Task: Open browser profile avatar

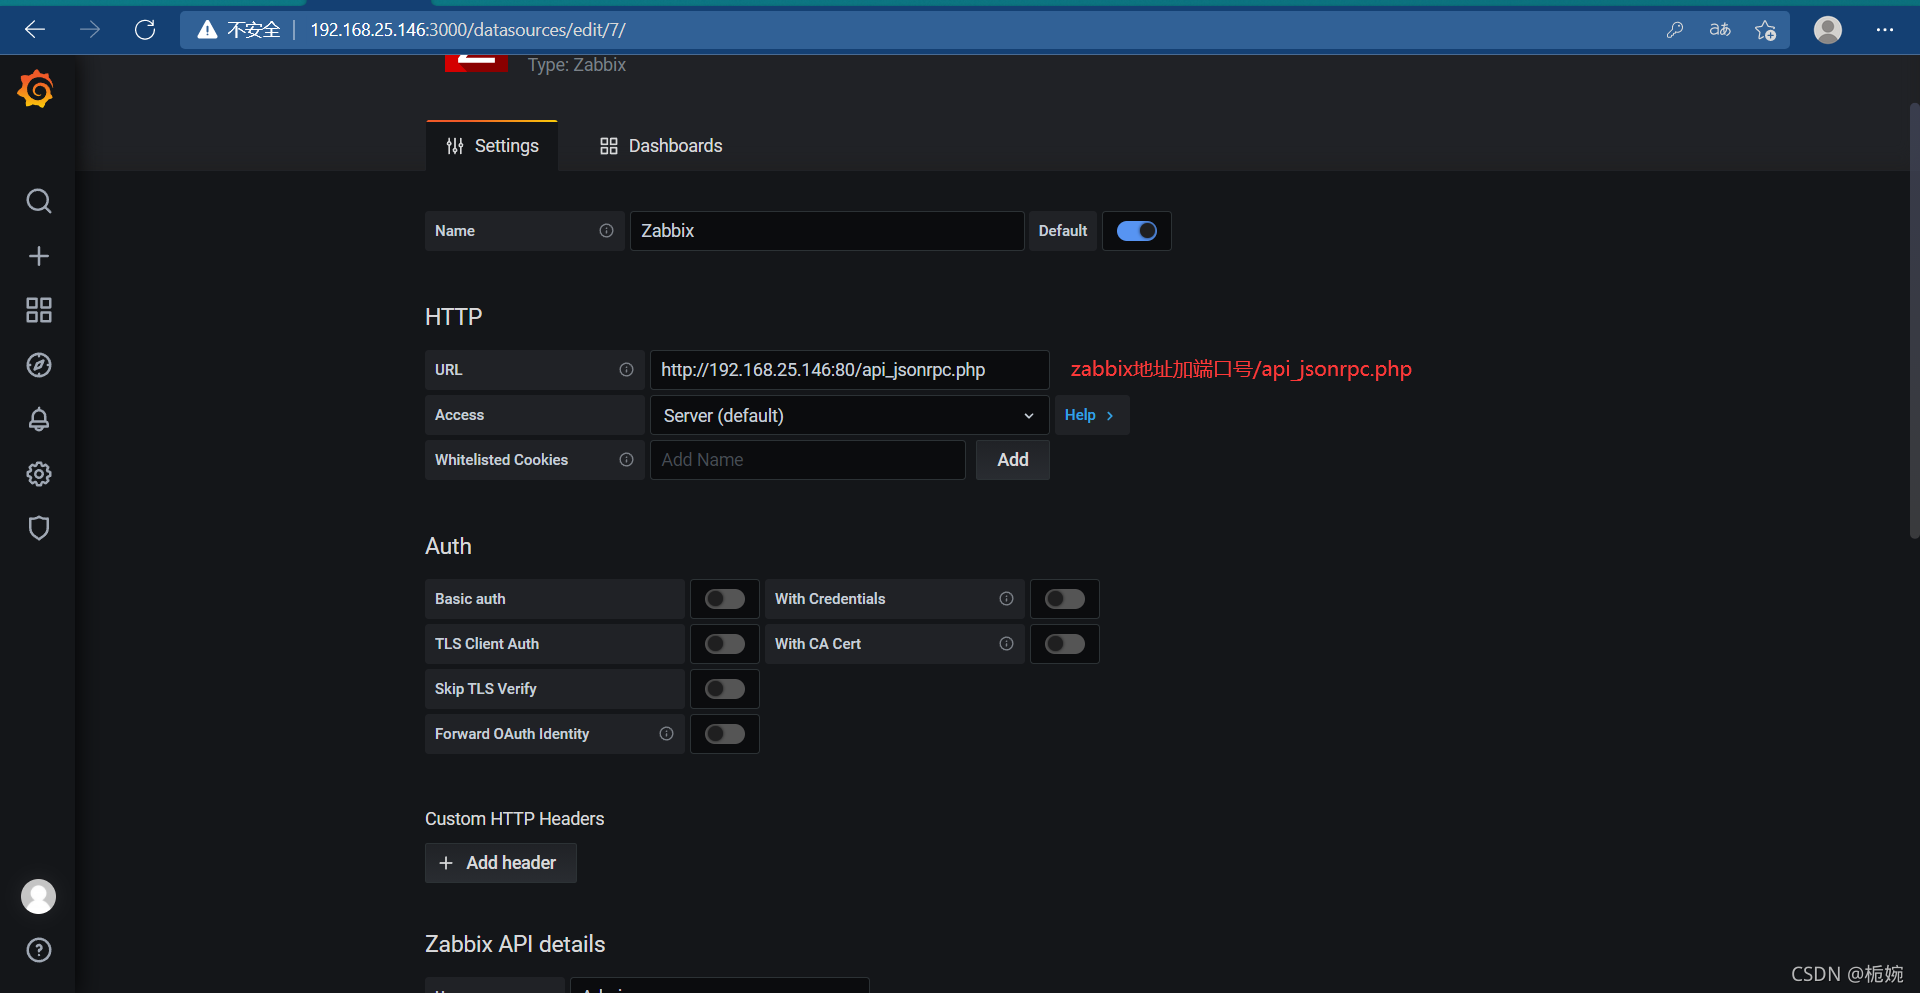Action: pyautogui.click(x=1828, y=30)
